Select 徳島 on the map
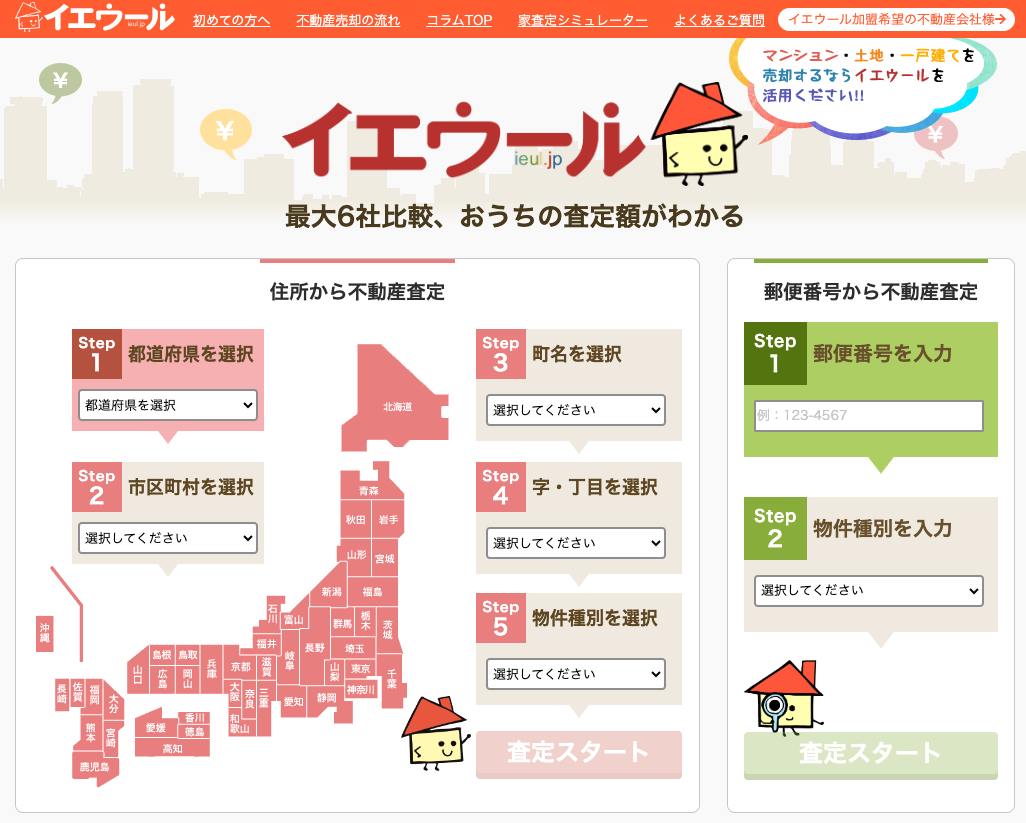 point(194,732)
